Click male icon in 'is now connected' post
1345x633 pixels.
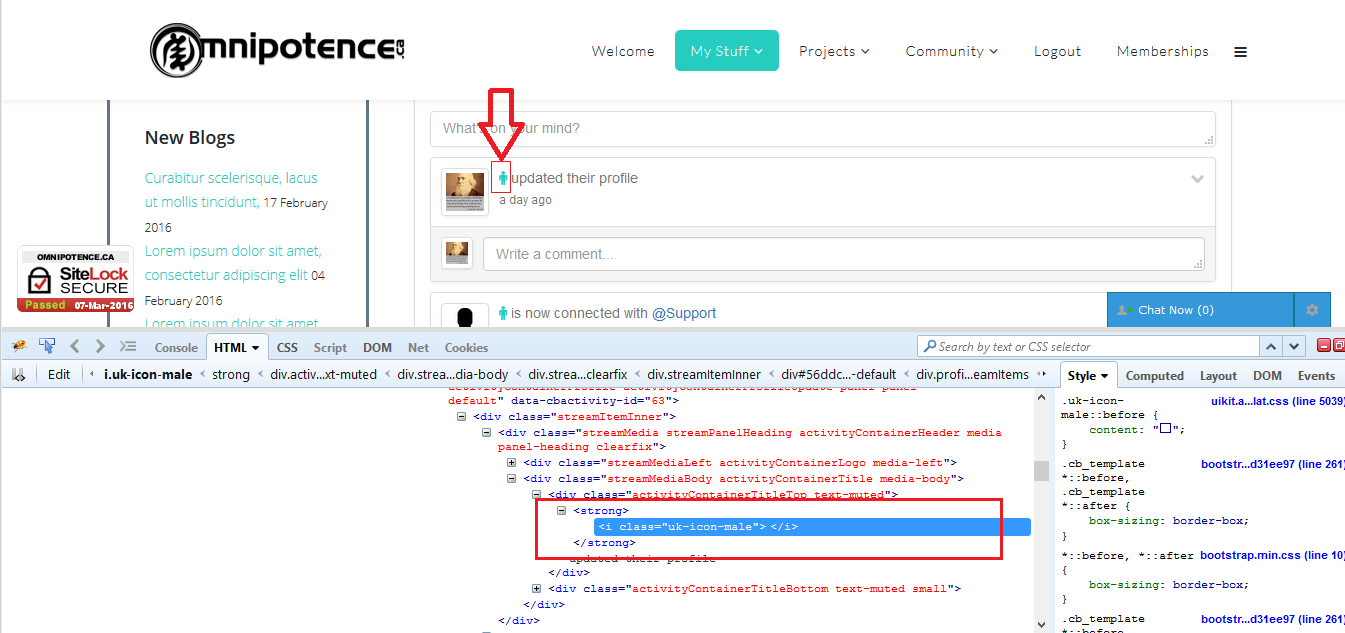click(503, 313)
